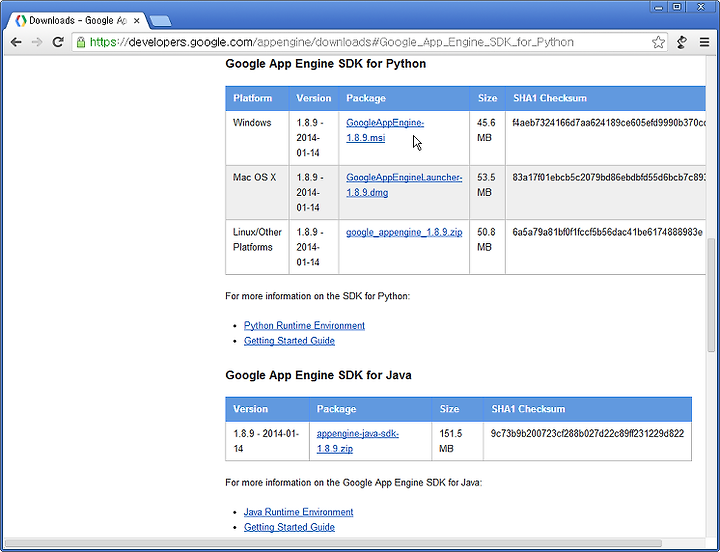Download google_appengine_1.8.9.zip for Linux

(x=404, y=232)
